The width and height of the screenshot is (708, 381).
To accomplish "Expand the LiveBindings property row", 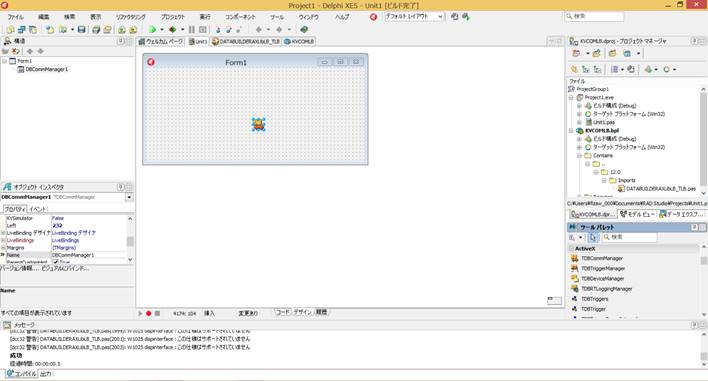I will pyautogui.click(x=4, y=240).
